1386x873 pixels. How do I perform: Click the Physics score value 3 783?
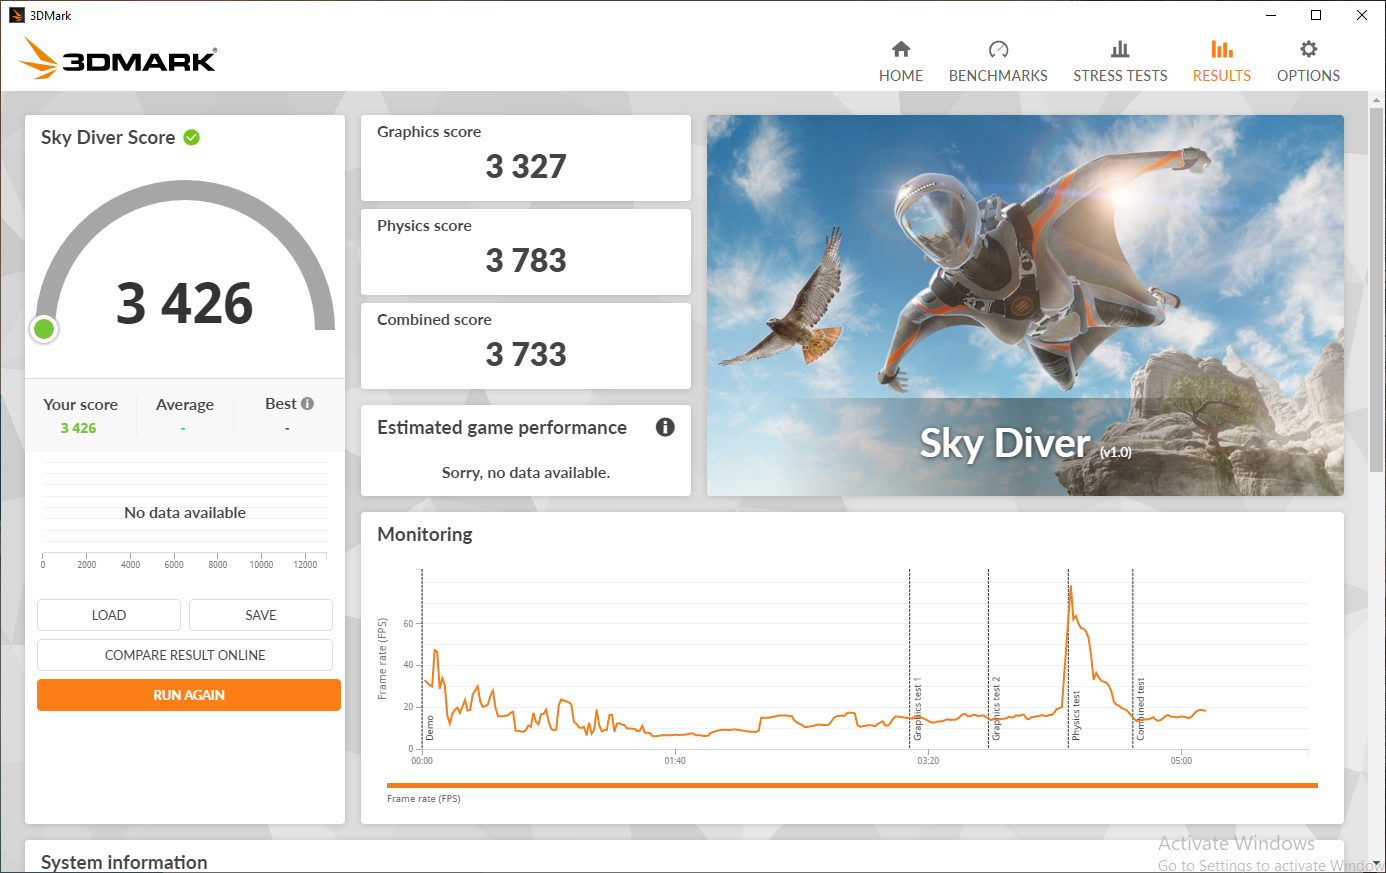coord(526,260)
